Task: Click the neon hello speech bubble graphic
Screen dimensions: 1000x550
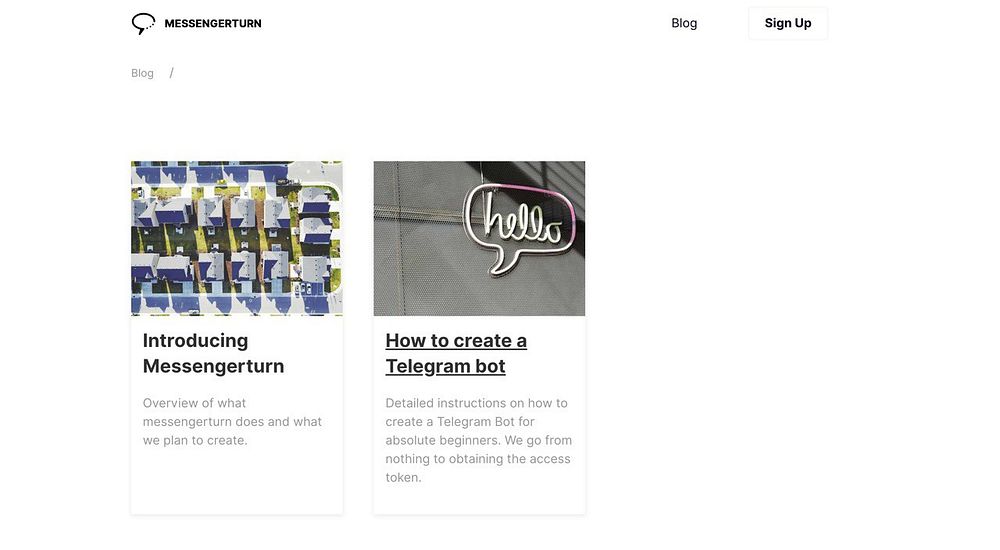Action: tap(519, 229)
